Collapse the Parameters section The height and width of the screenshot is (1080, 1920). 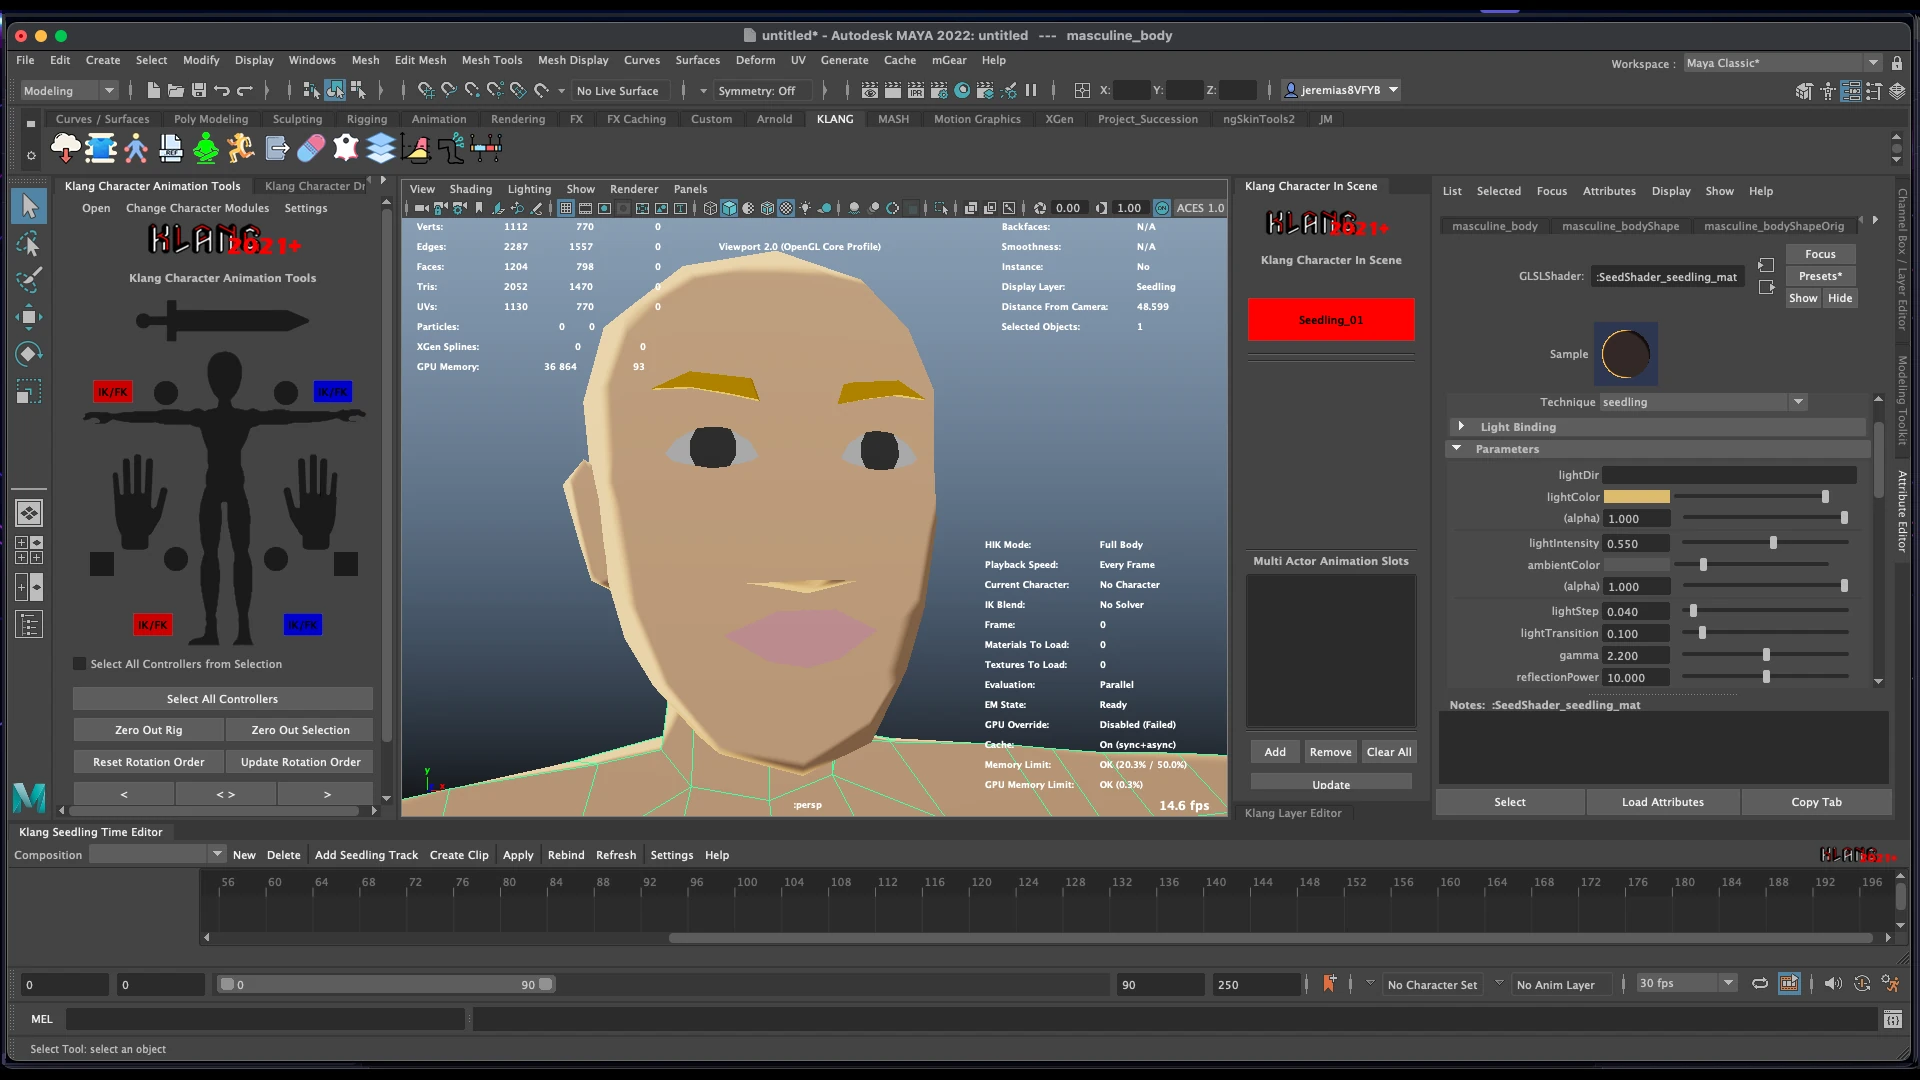pos(1457,449)
